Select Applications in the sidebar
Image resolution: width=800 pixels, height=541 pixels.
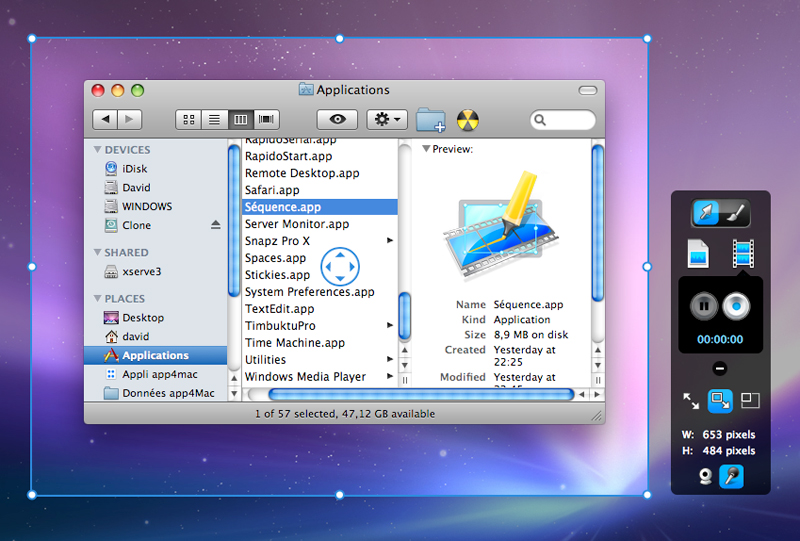[x=156, y=355]
